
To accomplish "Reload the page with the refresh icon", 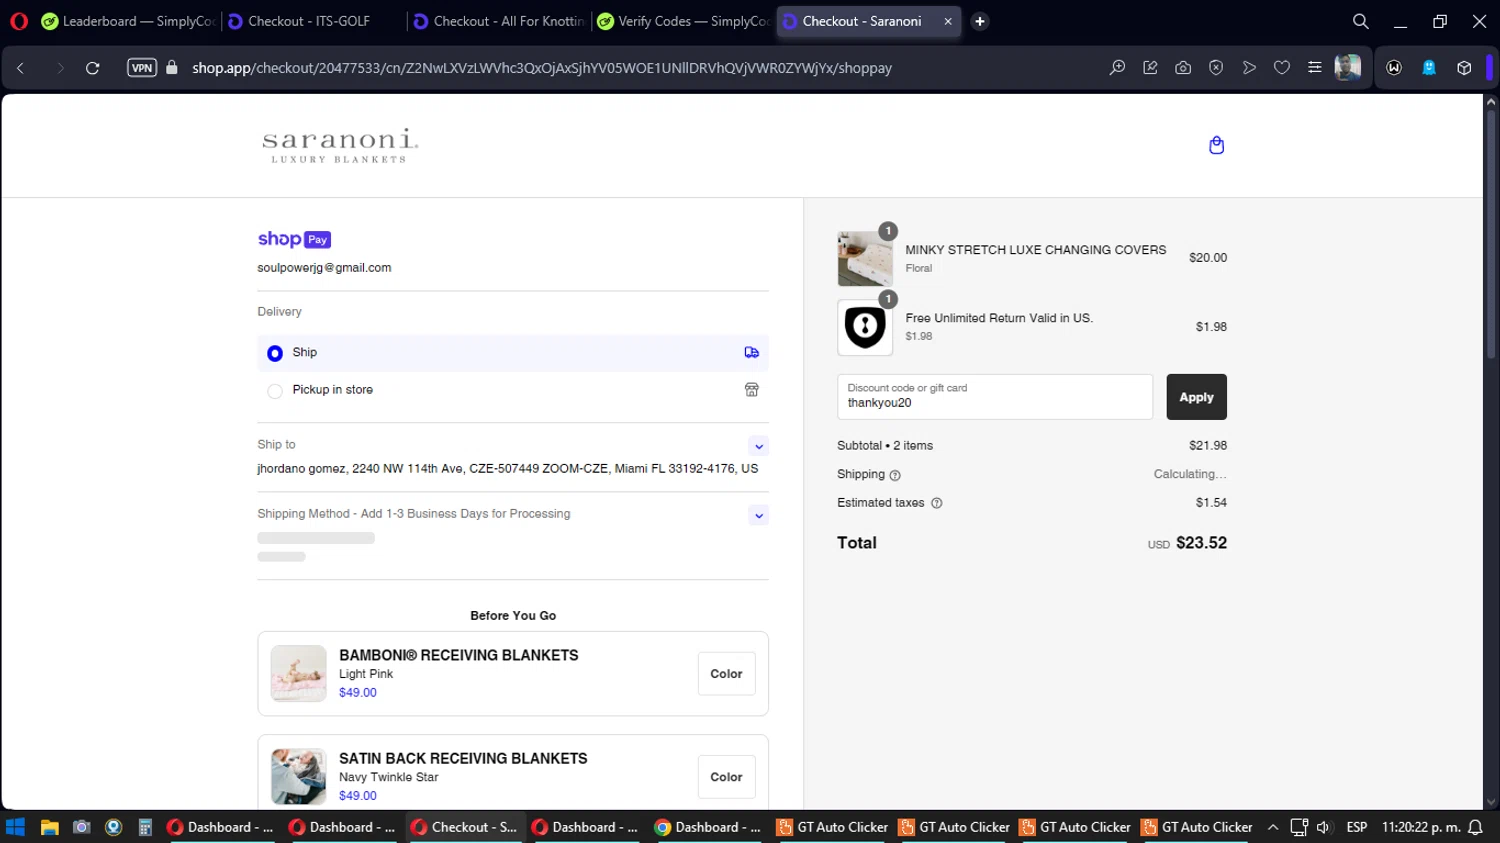I will (92, 68).
